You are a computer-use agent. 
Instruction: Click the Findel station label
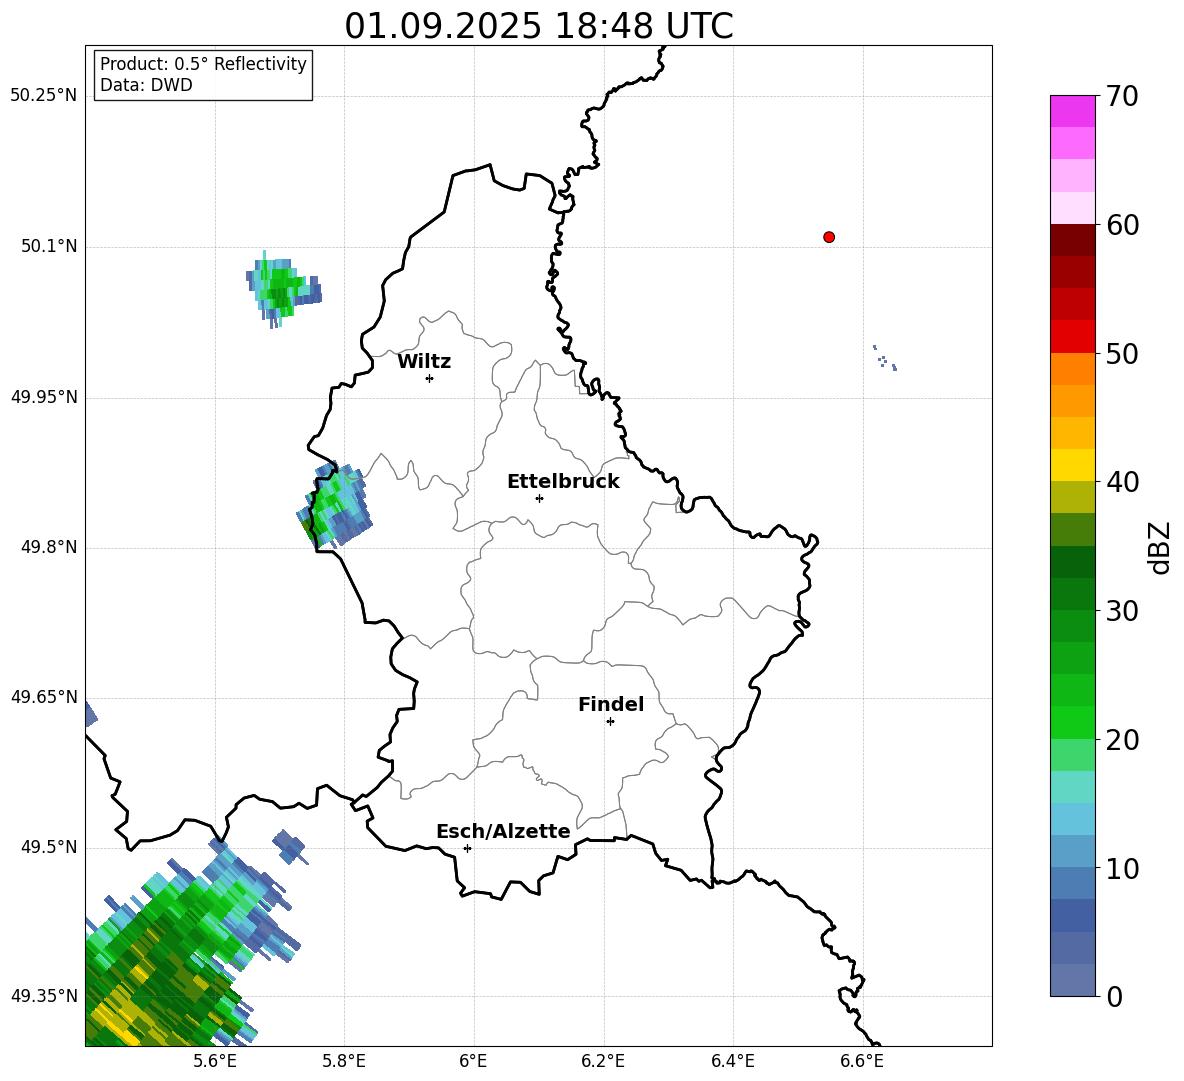tap(611, 704)
